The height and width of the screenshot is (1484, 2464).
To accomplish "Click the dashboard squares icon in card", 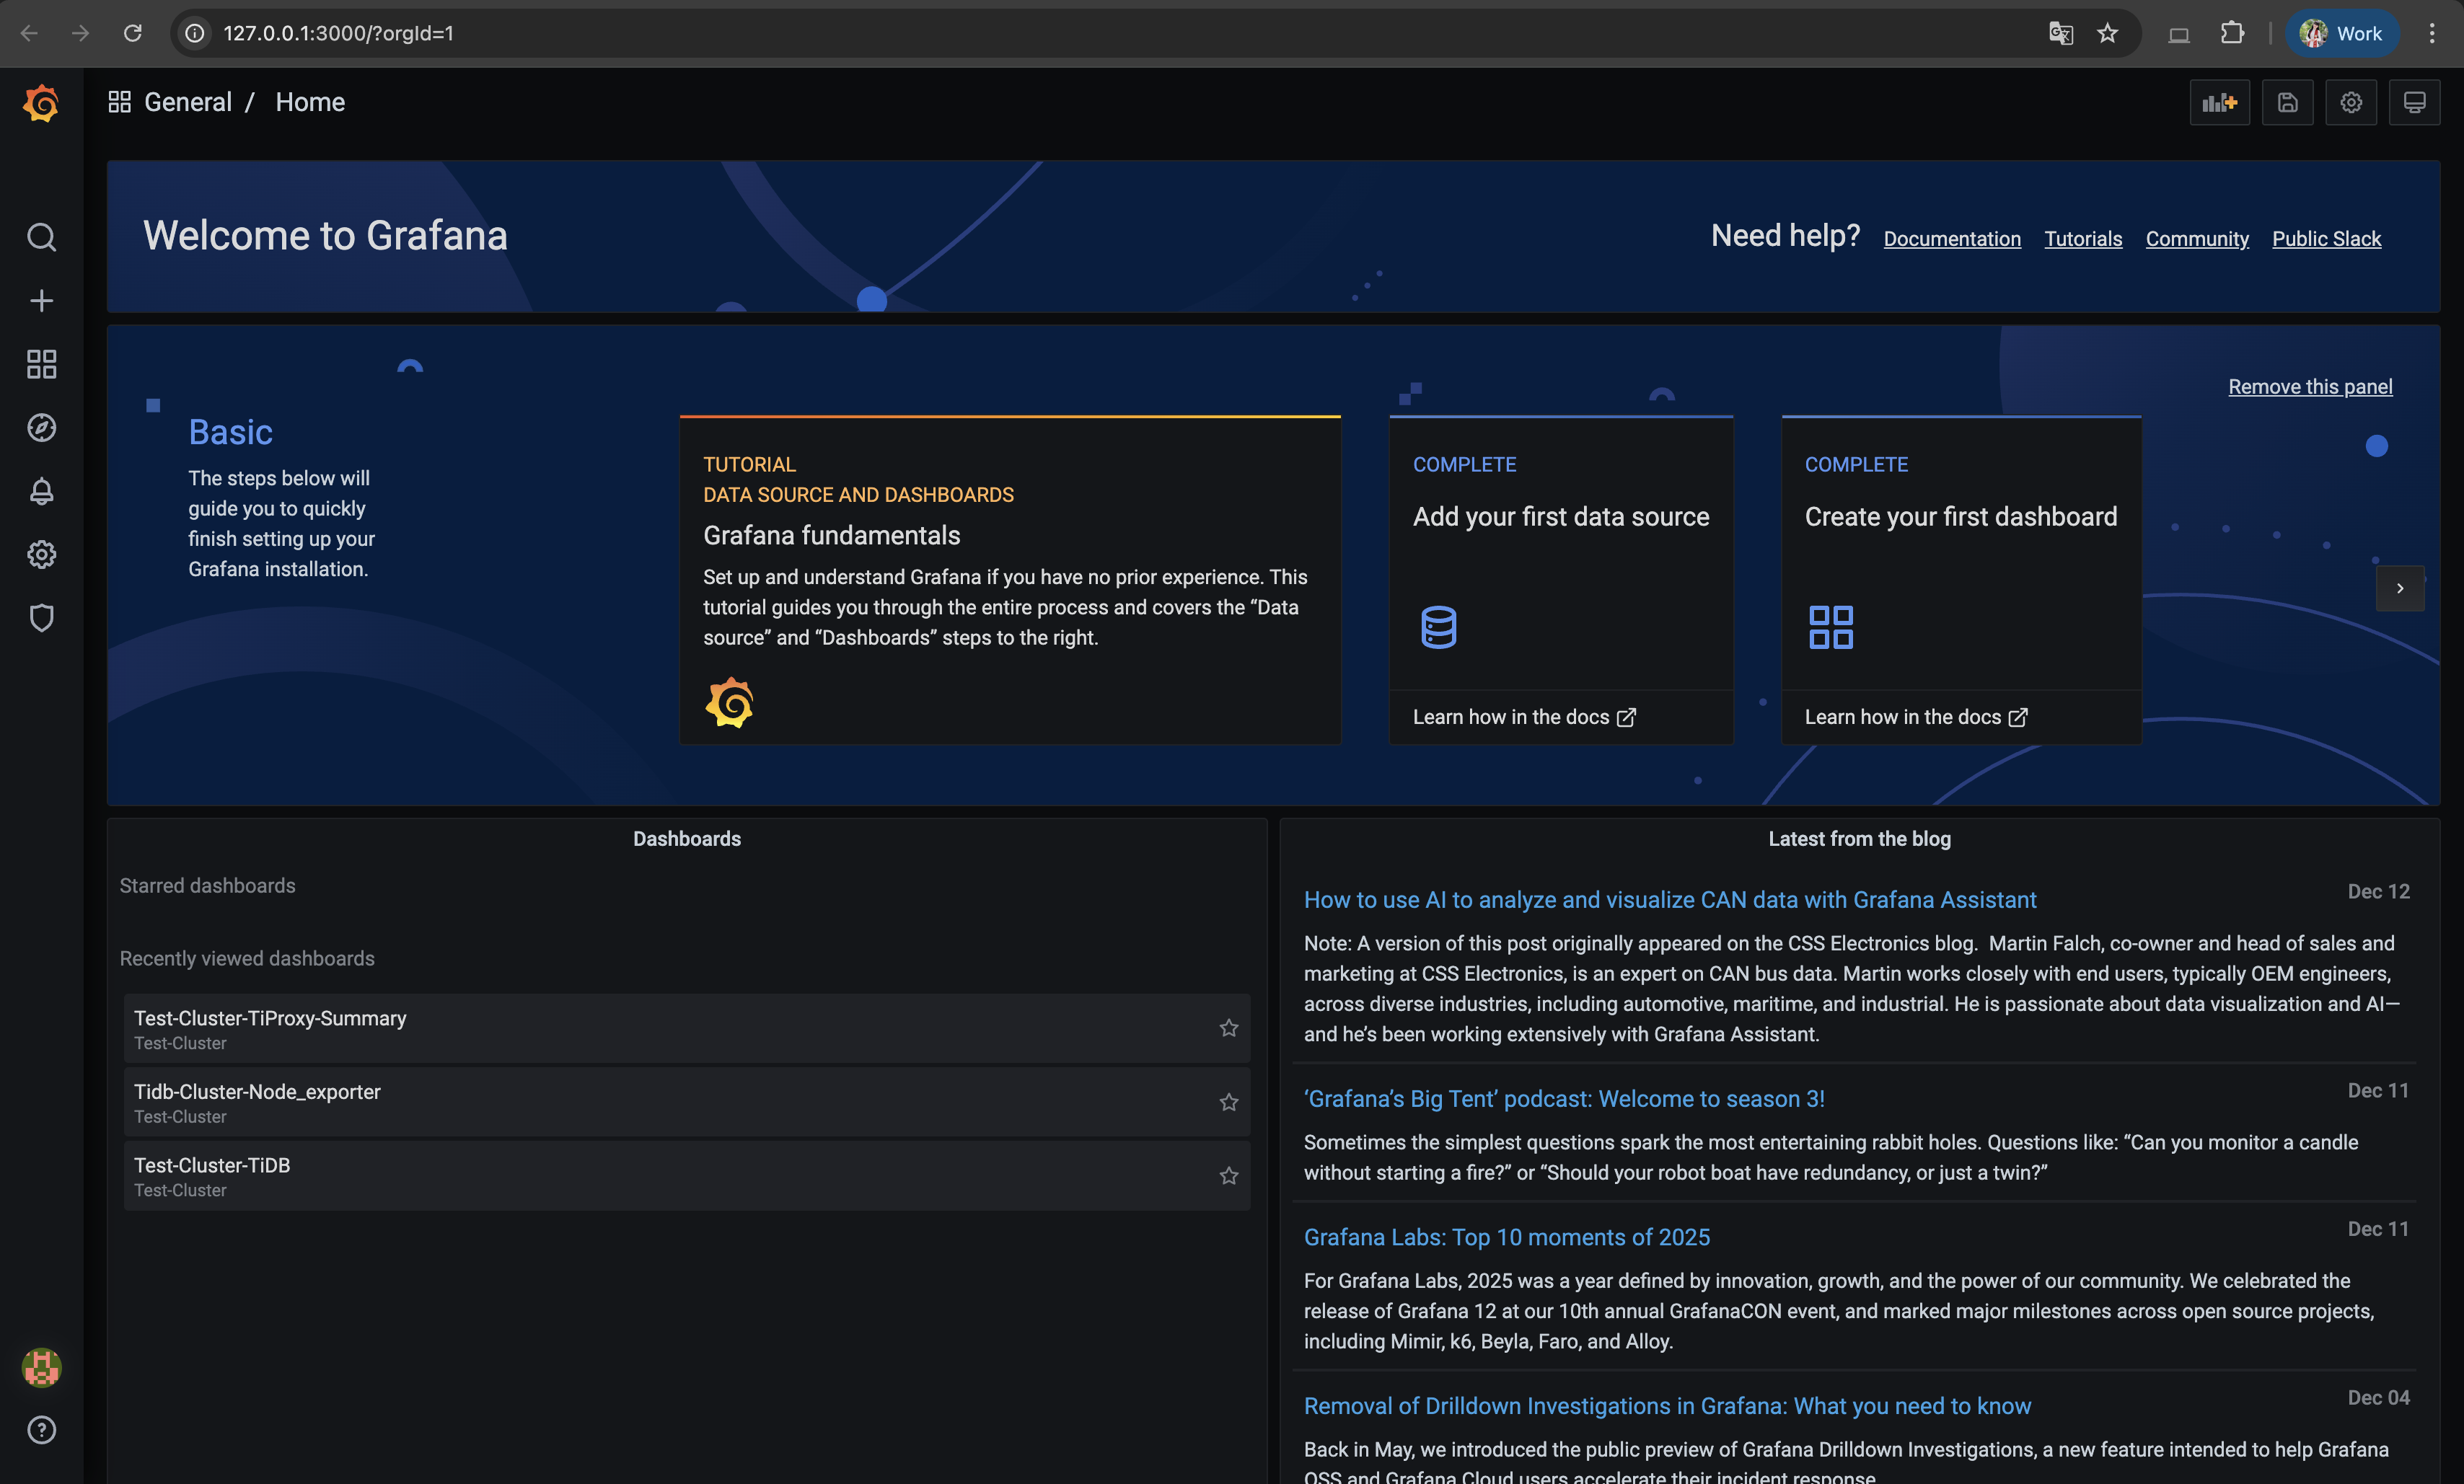I will tap(1831, 627).
